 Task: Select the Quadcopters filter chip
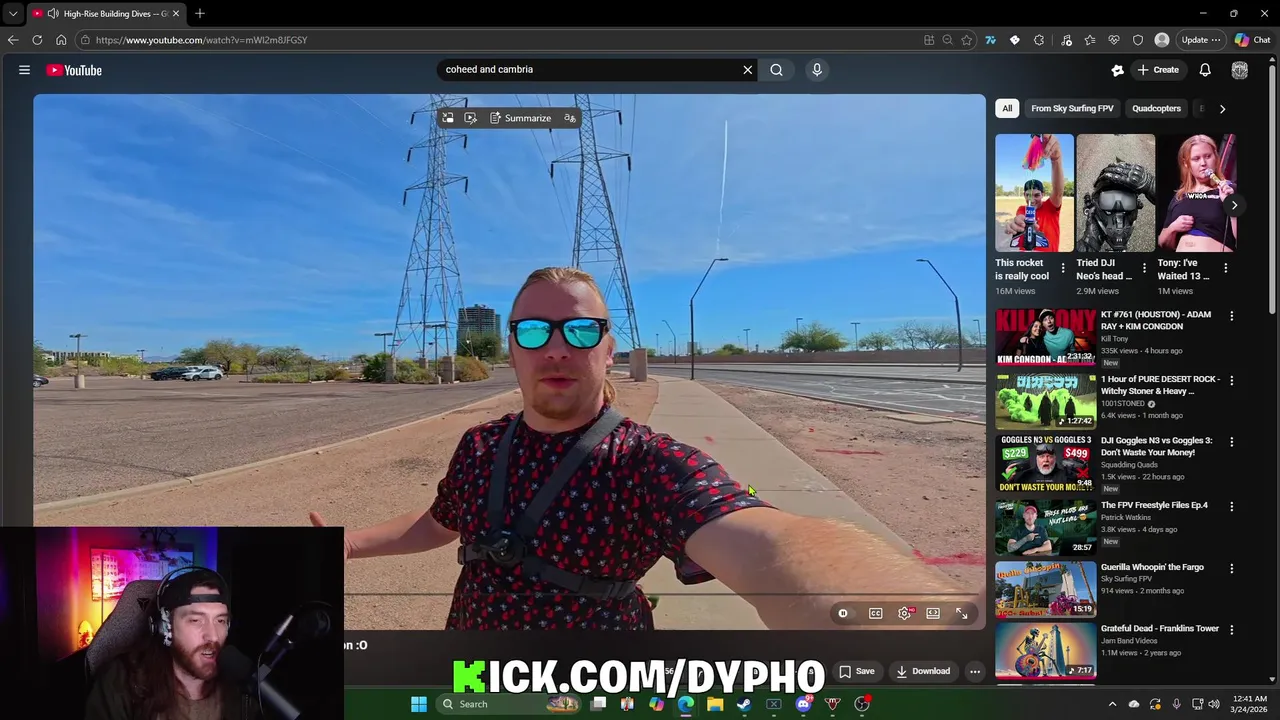click(x=1156, y=108)
